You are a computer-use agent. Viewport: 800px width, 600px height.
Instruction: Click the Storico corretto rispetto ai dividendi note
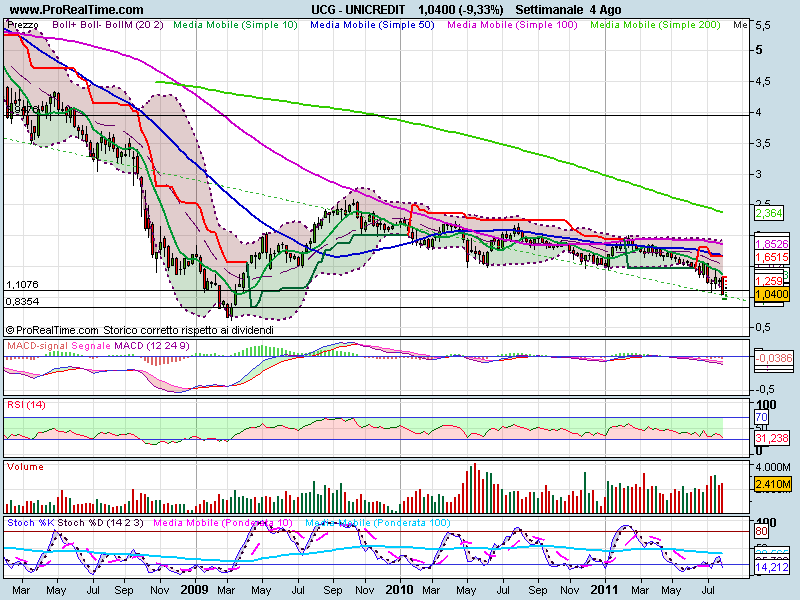pos(188,330)
